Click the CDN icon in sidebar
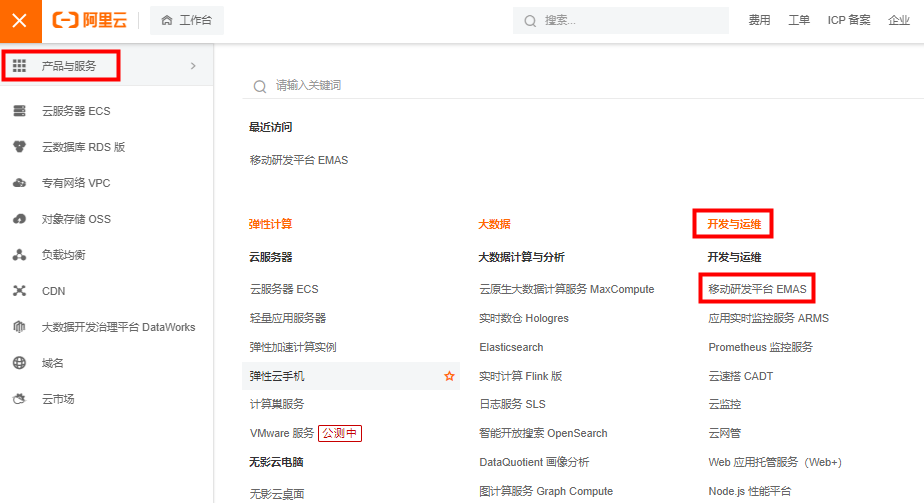924x503 pixels. (19, 291)
